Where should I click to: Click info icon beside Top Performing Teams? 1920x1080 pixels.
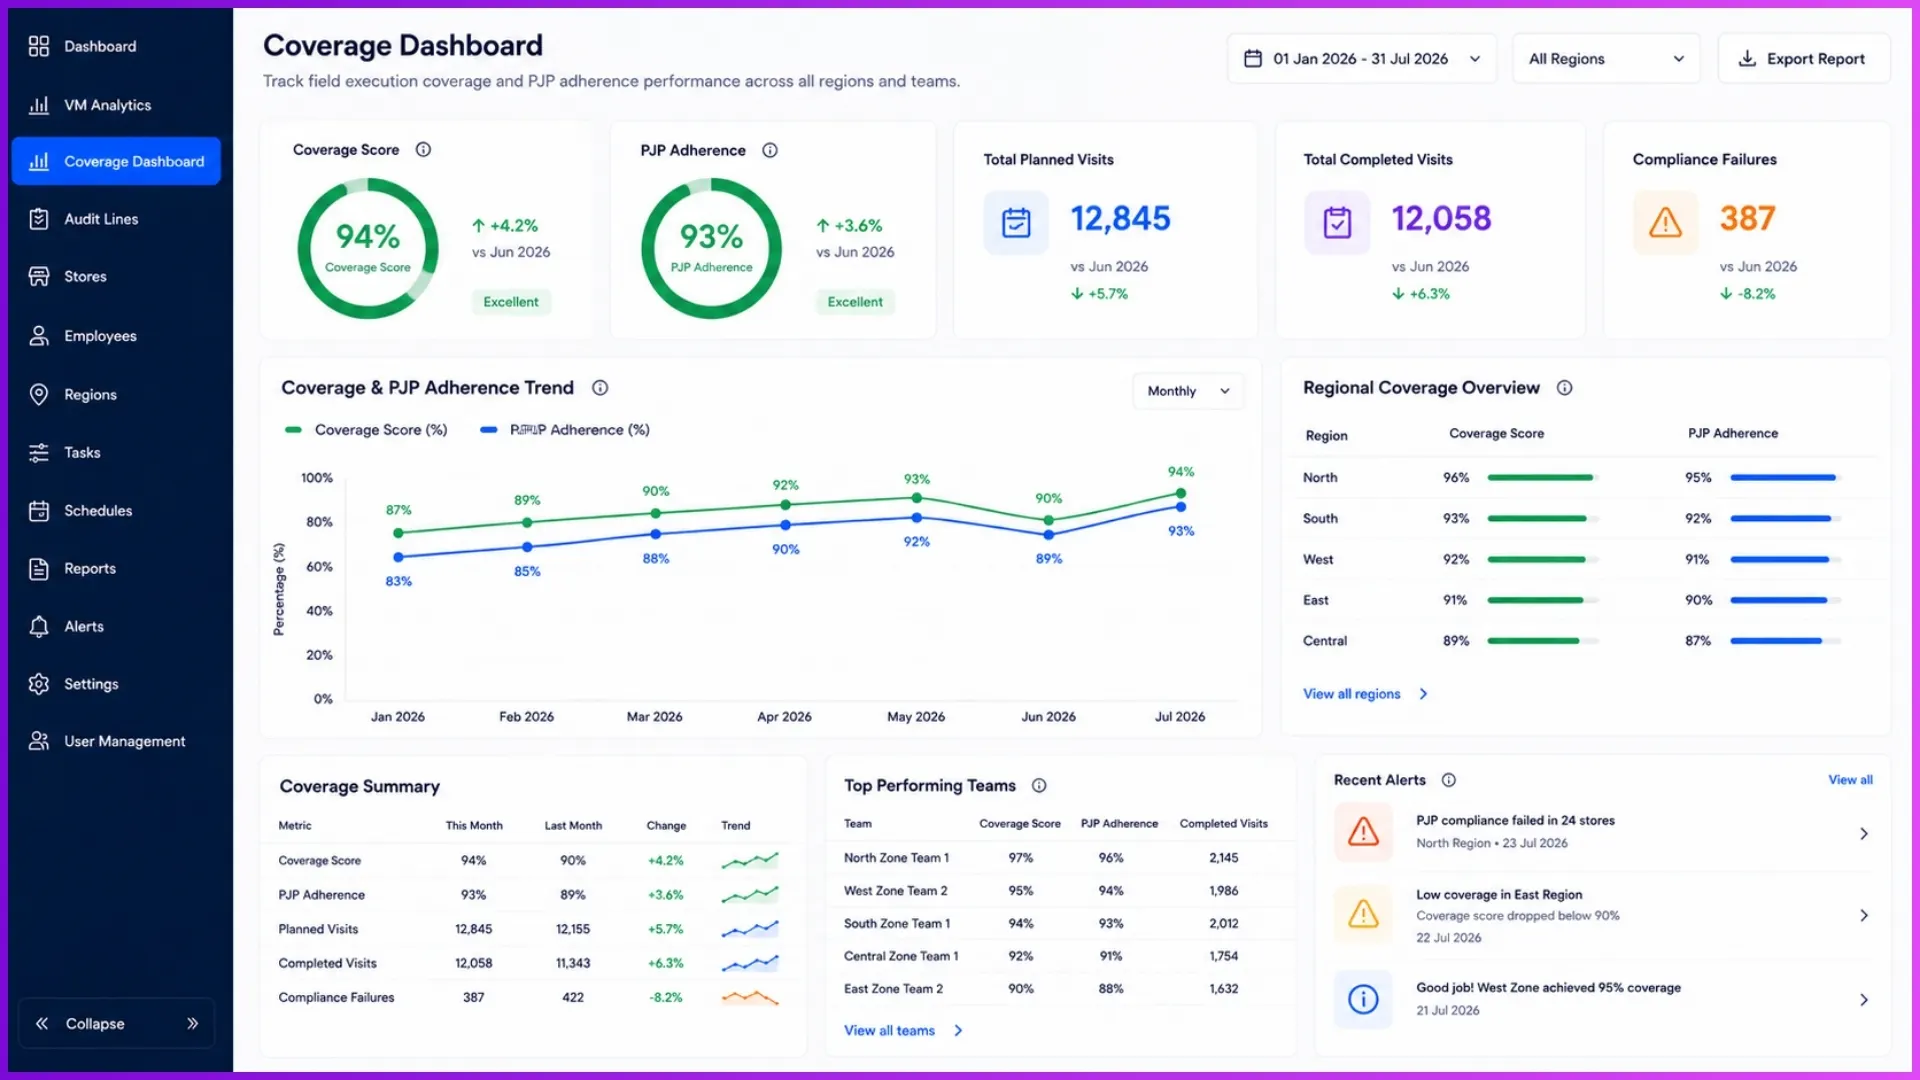[x=1039, y=786]
